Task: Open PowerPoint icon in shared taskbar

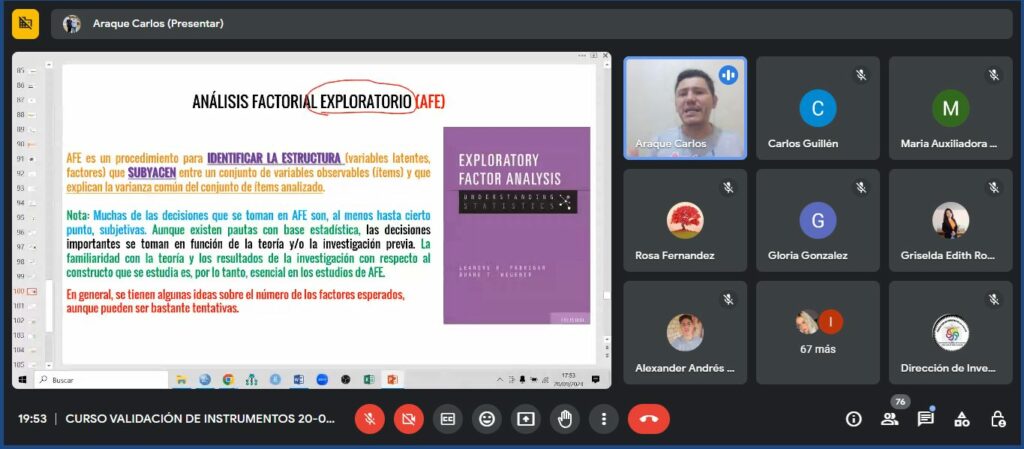Action: pyautogui.click(x=392, y=380)
